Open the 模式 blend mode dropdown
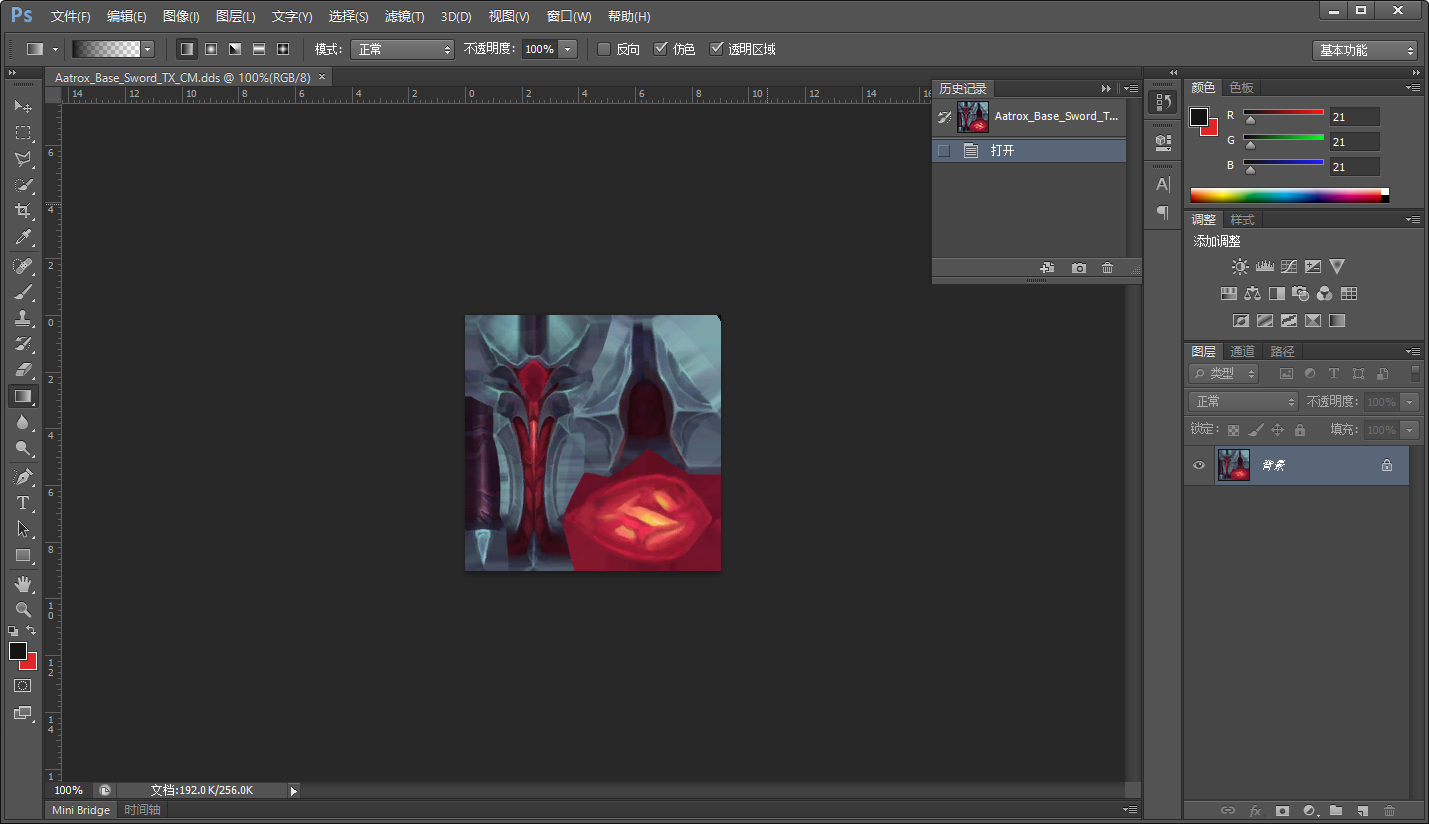Viewport: 1429px width, 824px height. pyautogui.click(x=402, y=49)
